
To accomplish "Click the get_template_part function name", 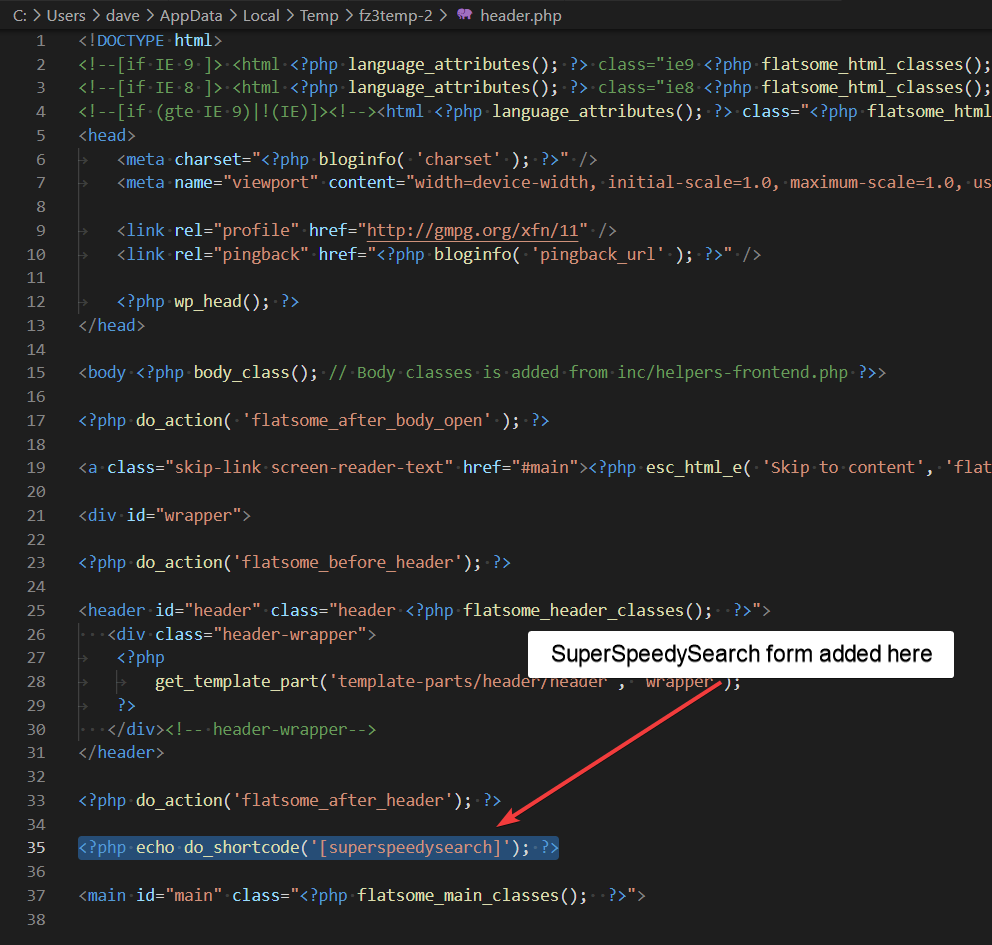I will 237,681.
